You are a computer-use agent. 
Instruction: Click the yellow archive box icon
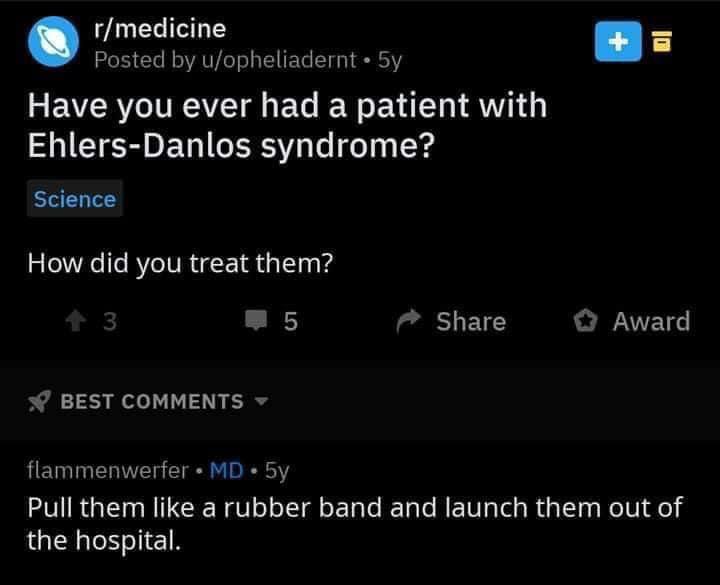tap(662, 41)
